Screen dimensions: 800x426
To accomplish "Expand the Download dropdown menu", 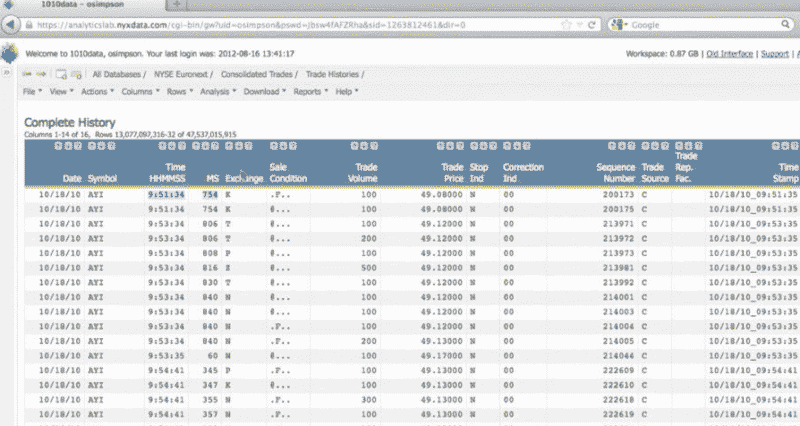I will tap(264, 91).
